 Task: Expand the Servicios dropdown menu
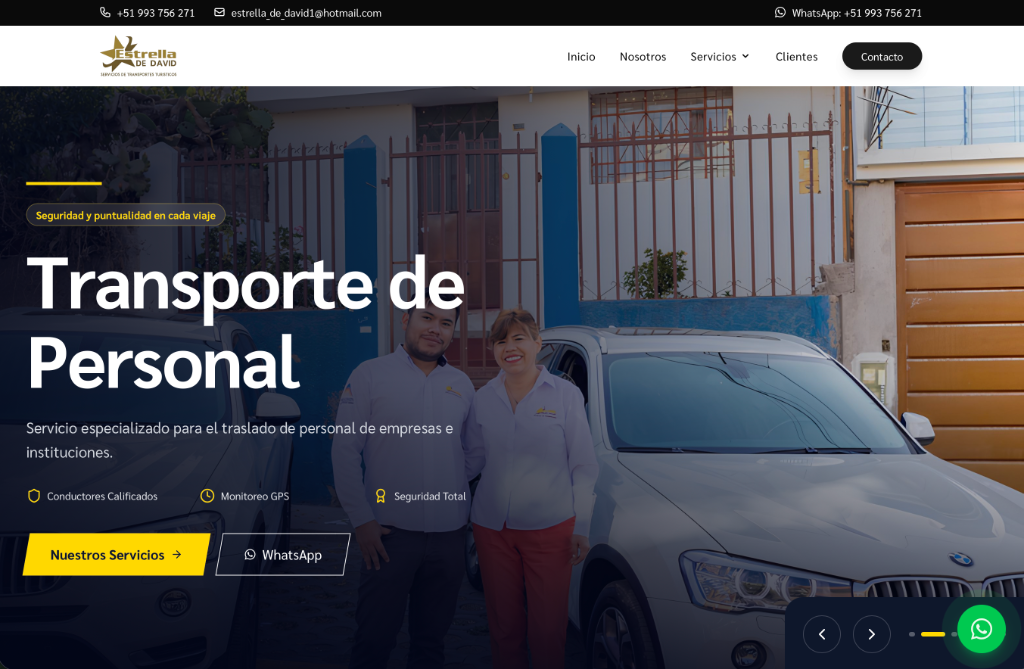[719, 57]
